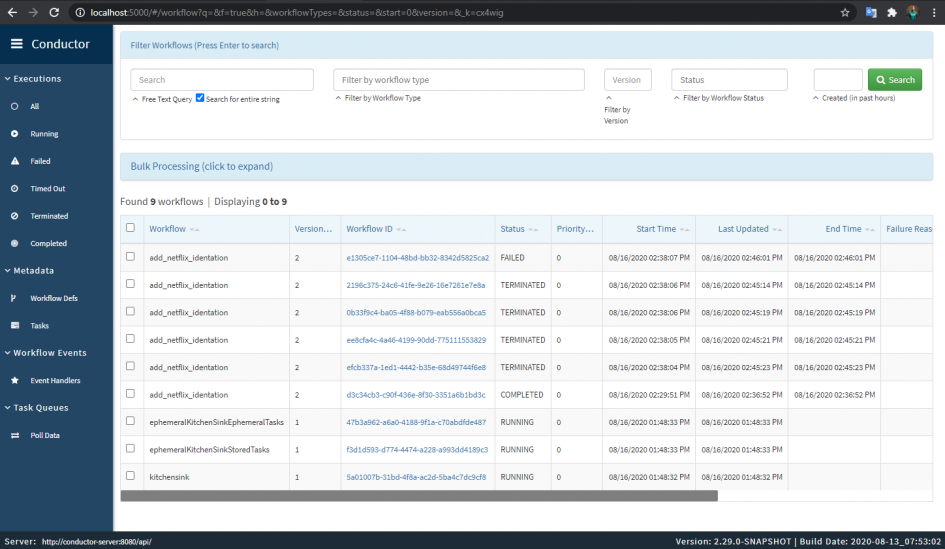Click the Event Handlers star icon
Screen dimensions: 945x549
point(15,380)
